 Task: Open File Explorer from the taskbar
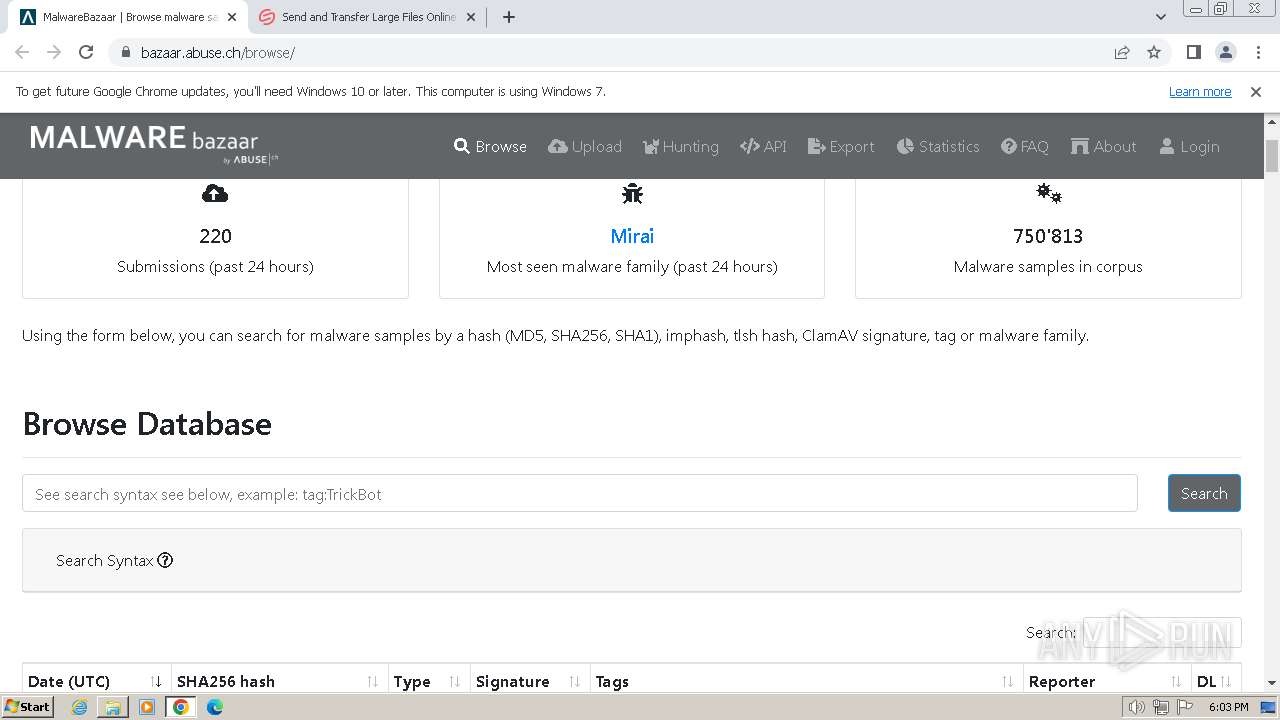pyautogui.click(x=113, y=707)
